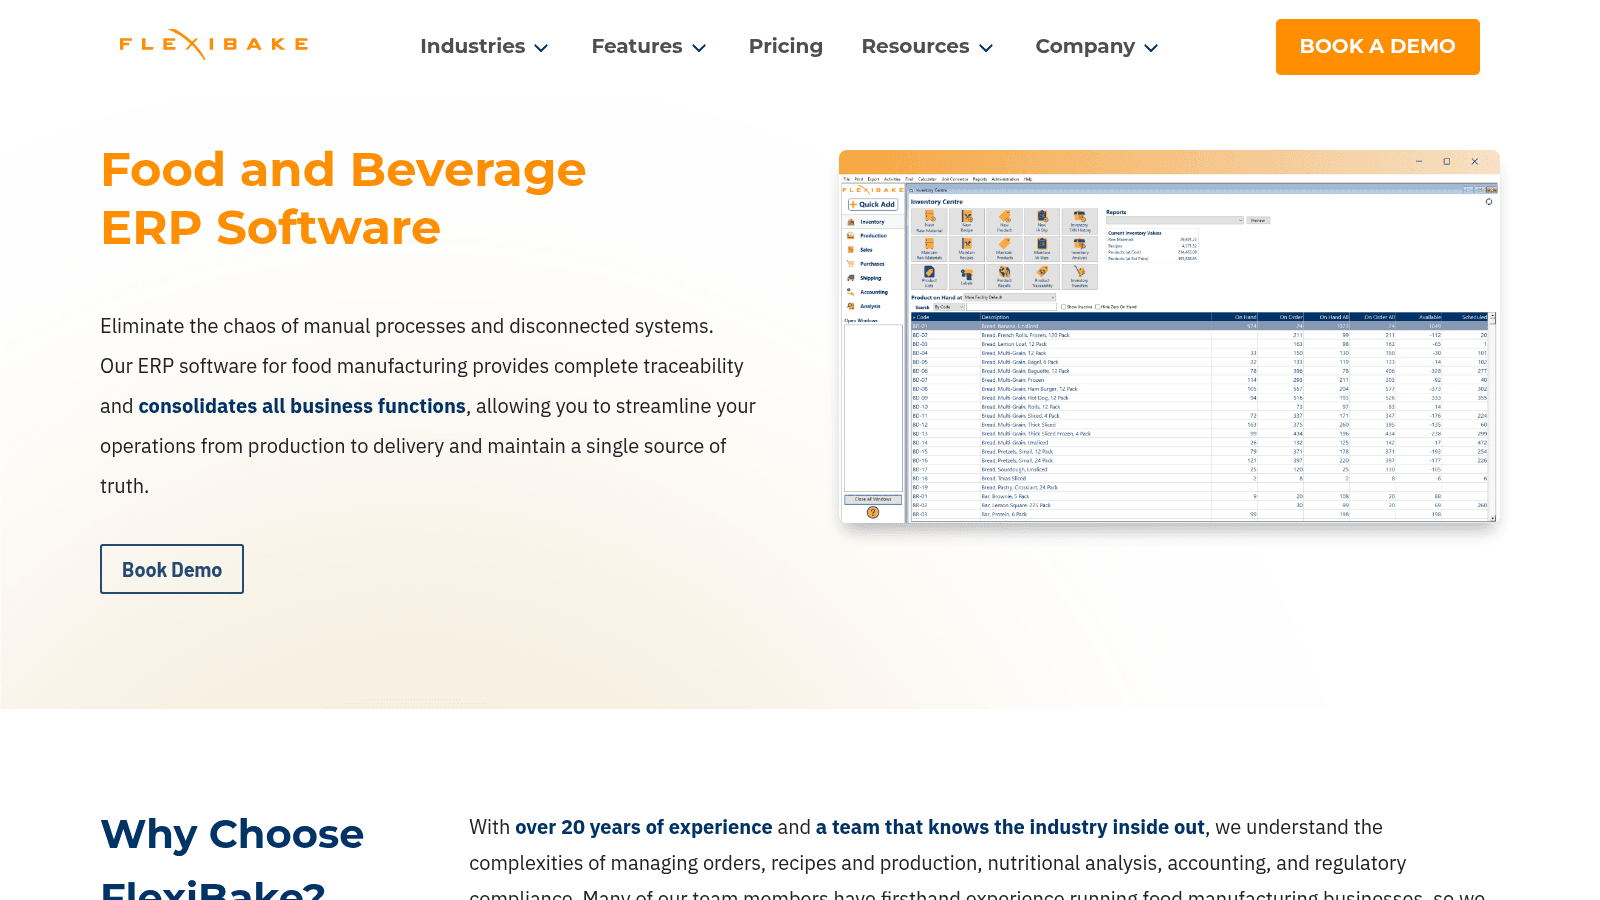This screenshot has height=900, width=1600.
Task: Click the New IA Slip icon
Action: pos(1042,221)
